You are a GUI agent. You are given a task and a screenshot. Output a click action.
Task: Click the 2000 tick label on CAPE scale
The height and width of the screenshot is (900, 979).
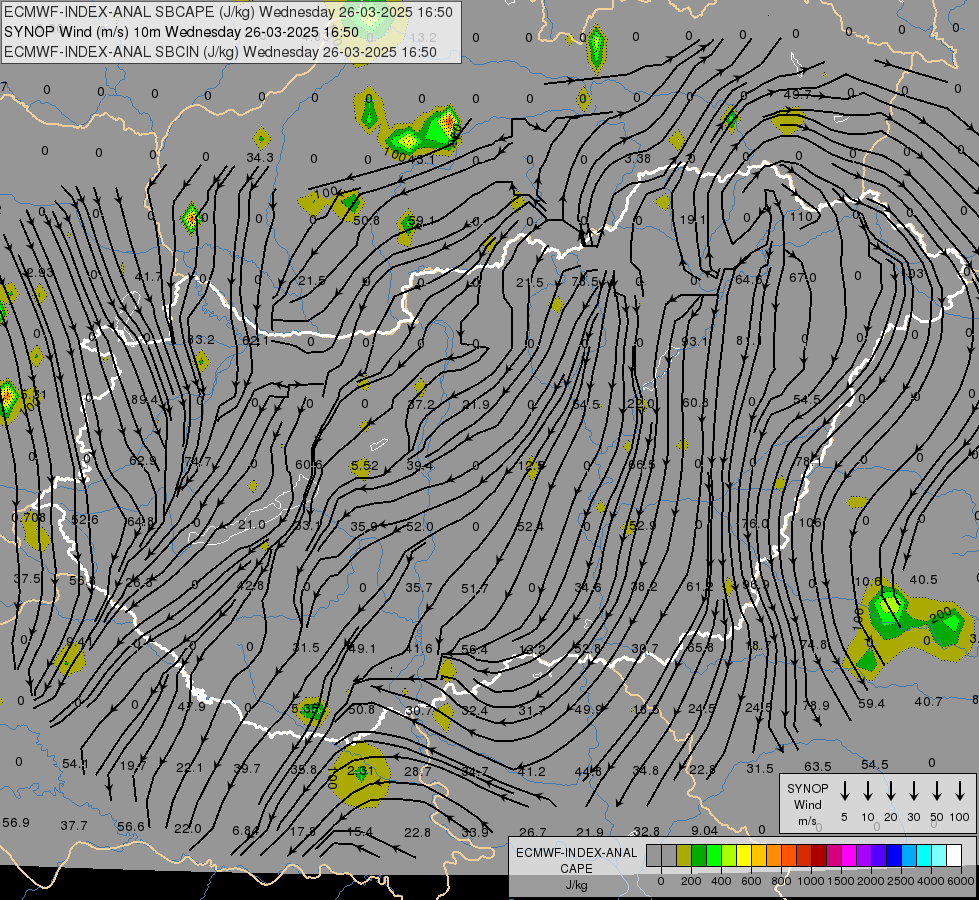(x=871, y=881)
